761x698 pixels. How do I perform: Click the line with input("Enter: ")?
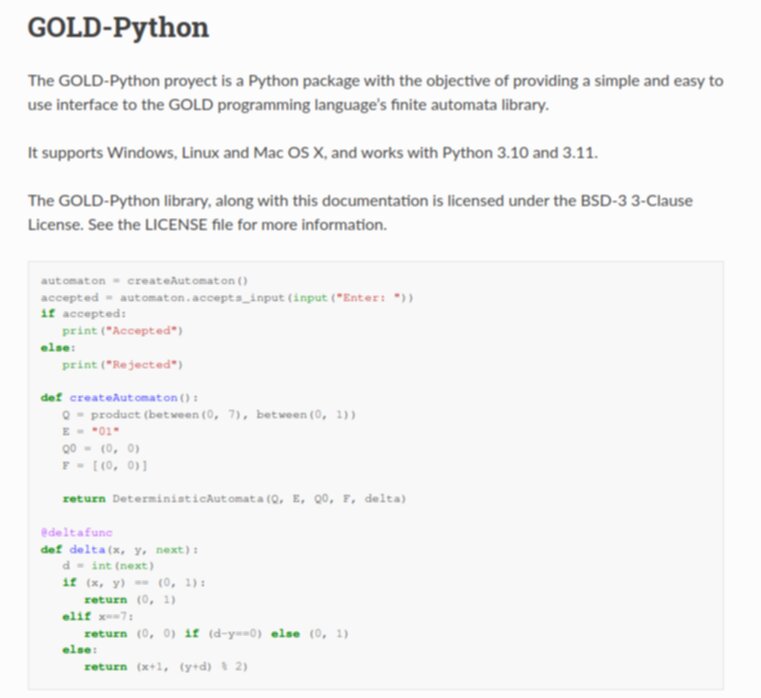(227, 297)
